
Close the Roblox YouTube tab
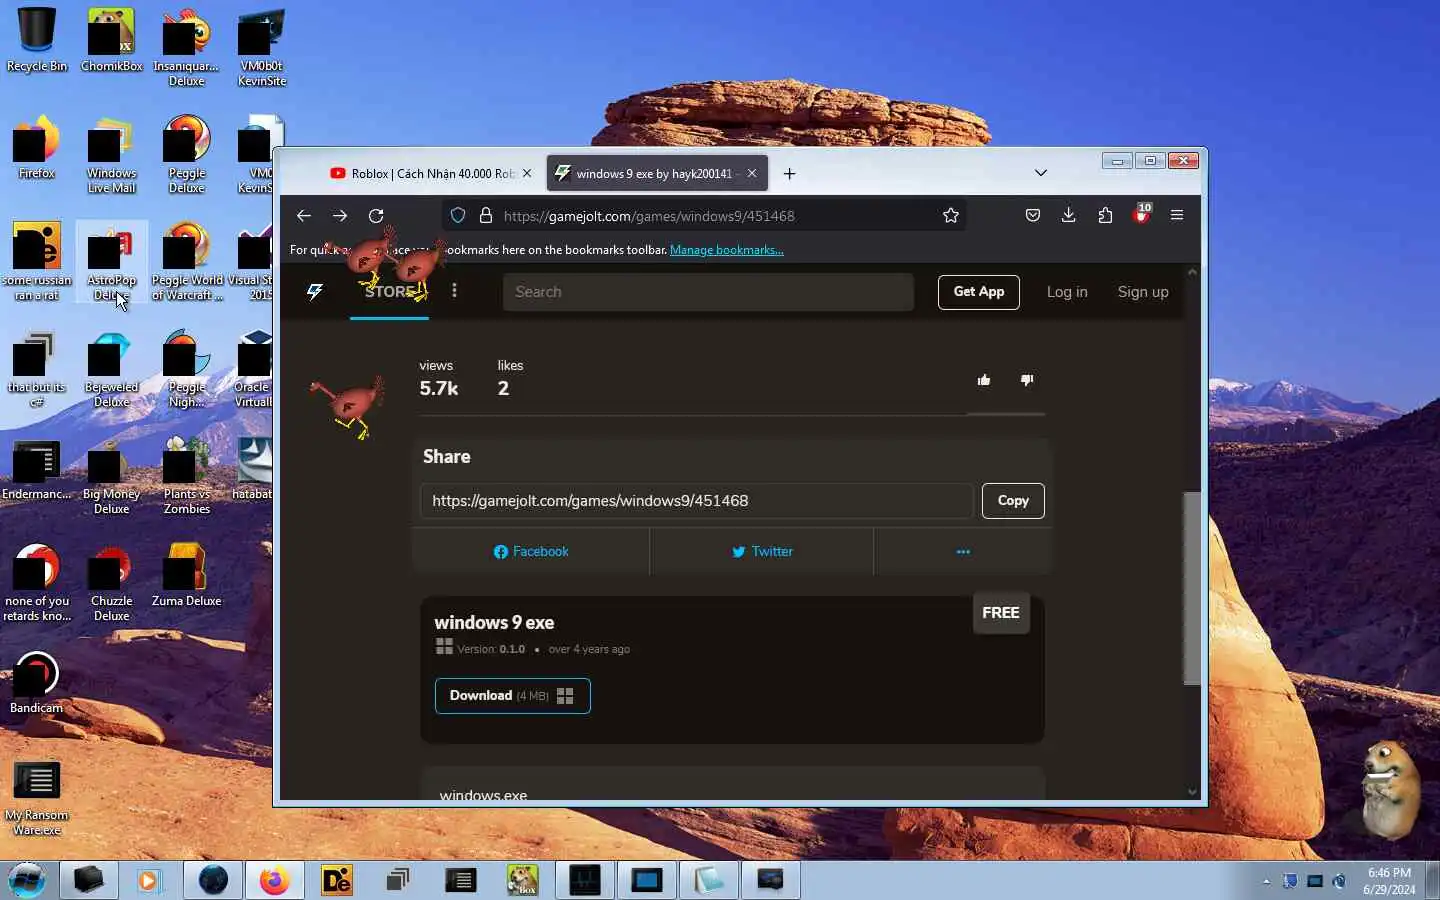(527, 173)
